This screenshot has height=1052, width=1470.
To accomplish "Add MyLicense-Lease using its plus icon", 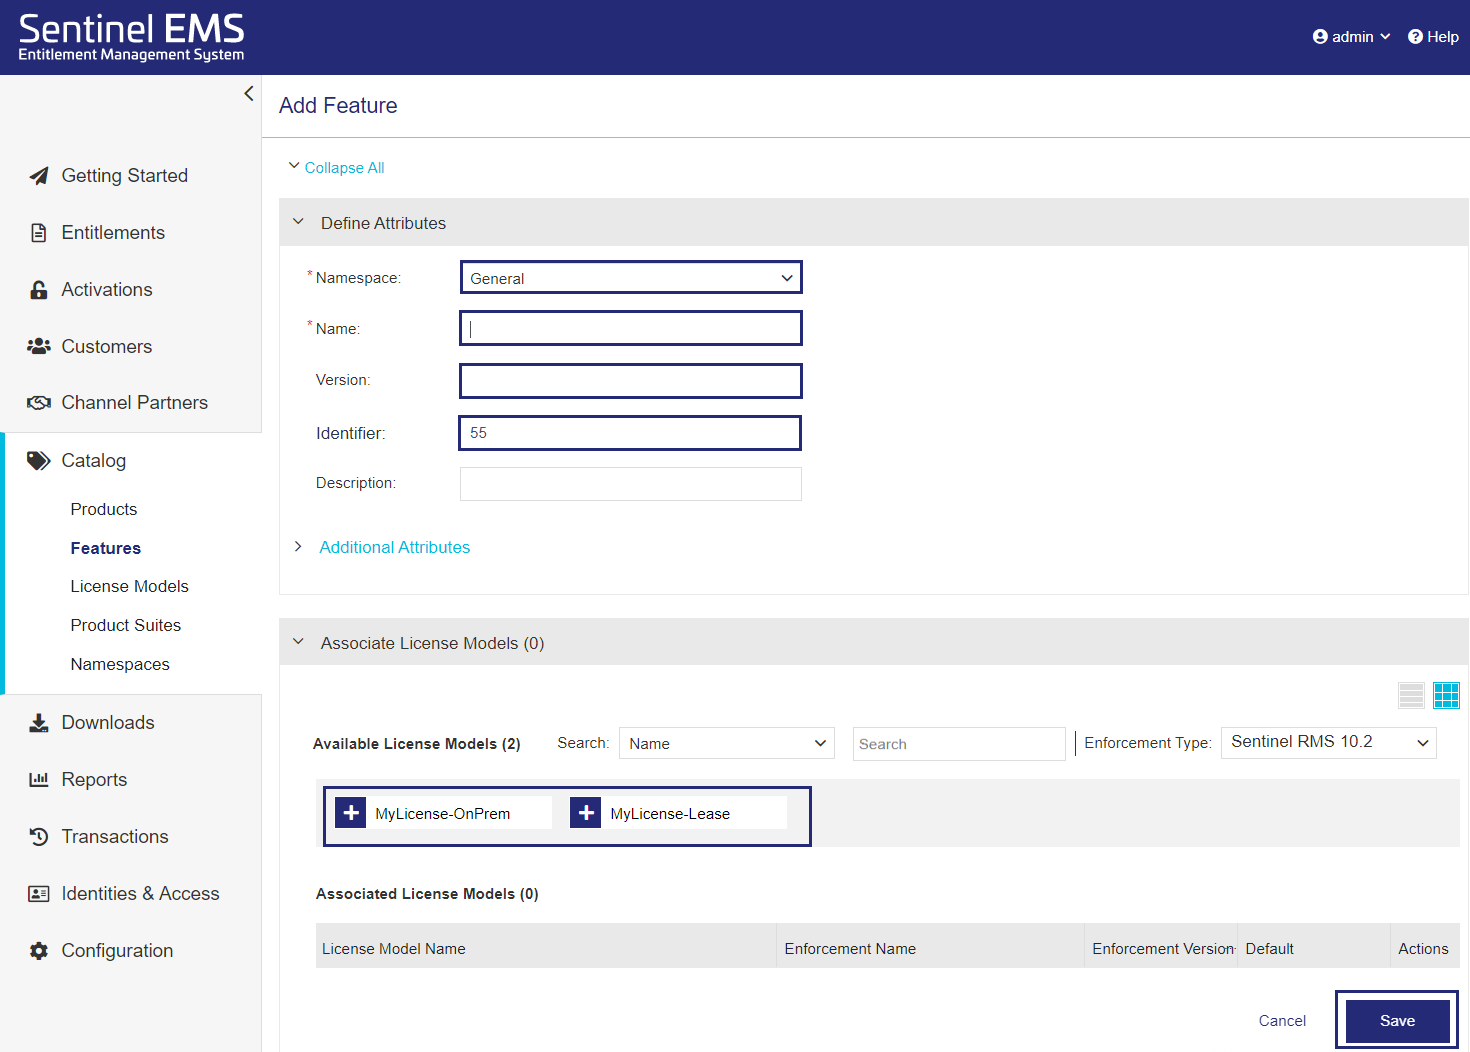I will 585,812.
